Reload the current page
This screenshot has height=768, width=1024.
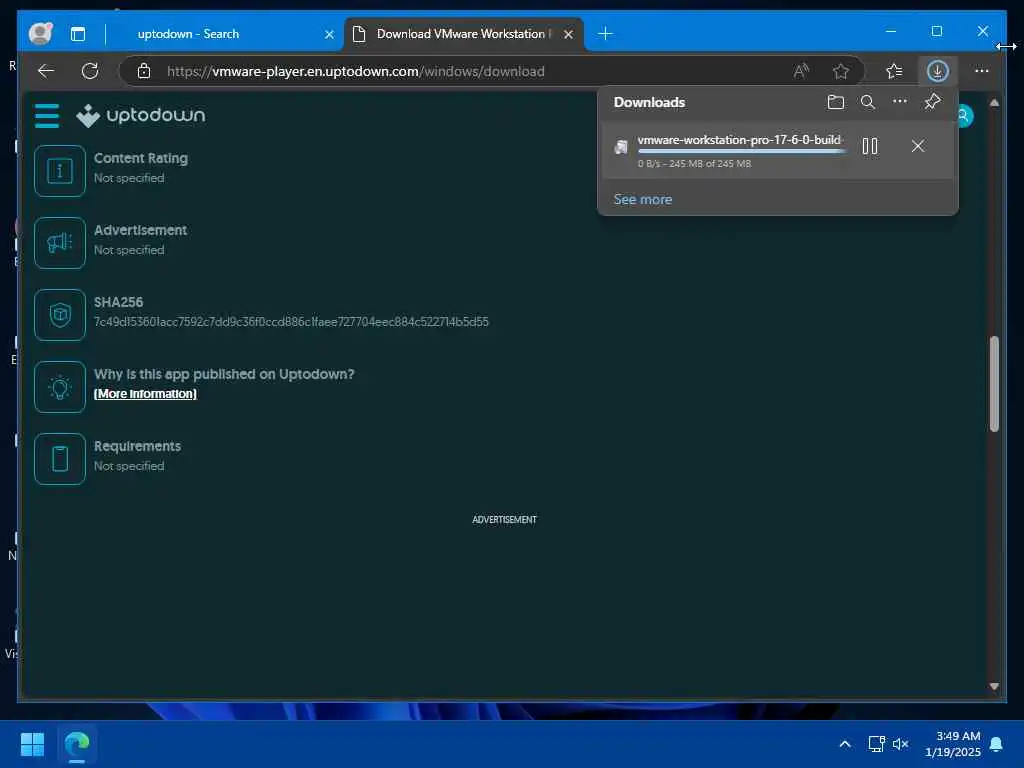[x=89, y=71]
